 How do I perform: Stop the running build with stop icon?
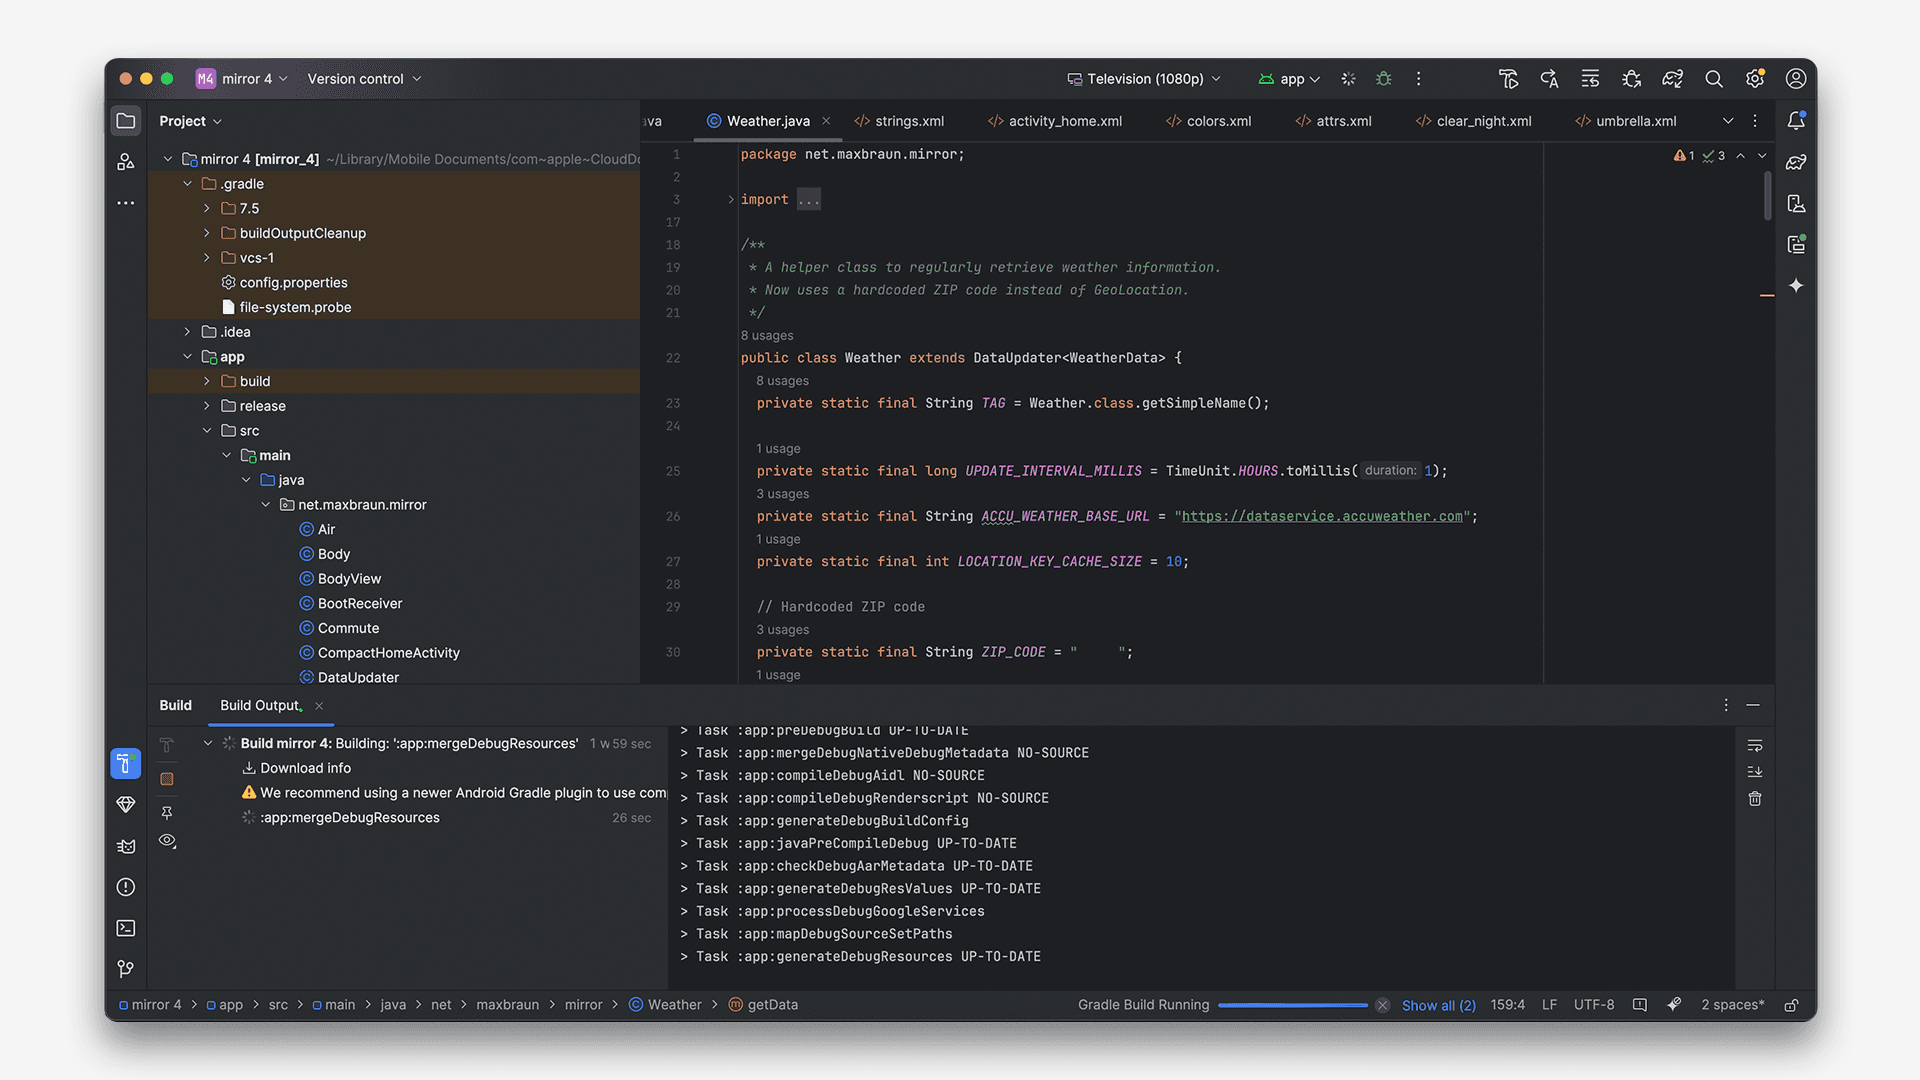[x=167, y=779]
